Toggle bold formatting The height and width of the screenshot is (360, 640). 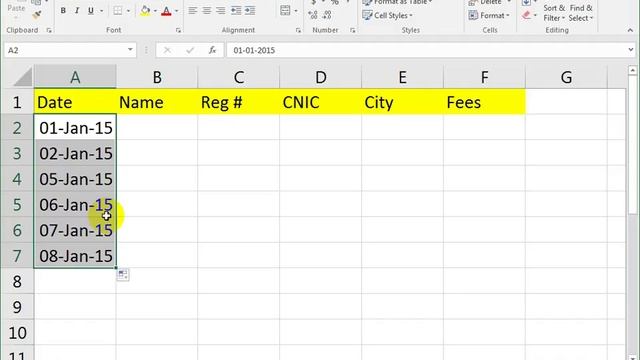coord(63,11)
